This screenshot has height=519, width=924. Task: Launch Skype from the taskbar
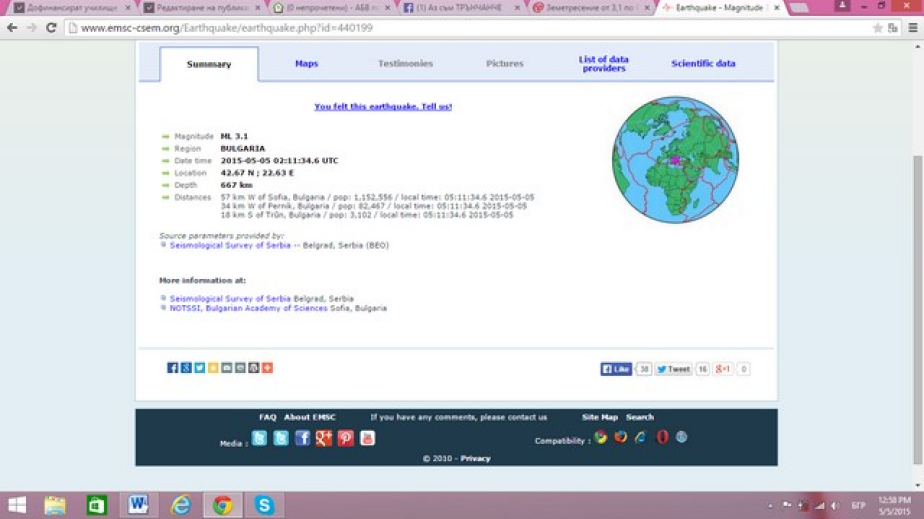pos(264,505)
